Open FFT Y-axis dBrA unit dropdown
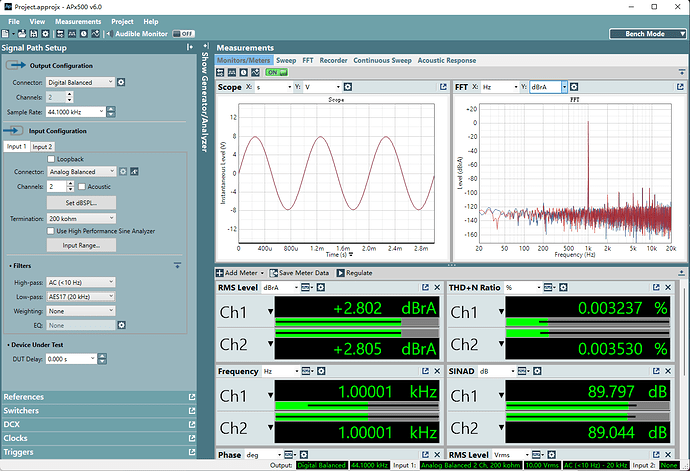 tap(564, 87)
